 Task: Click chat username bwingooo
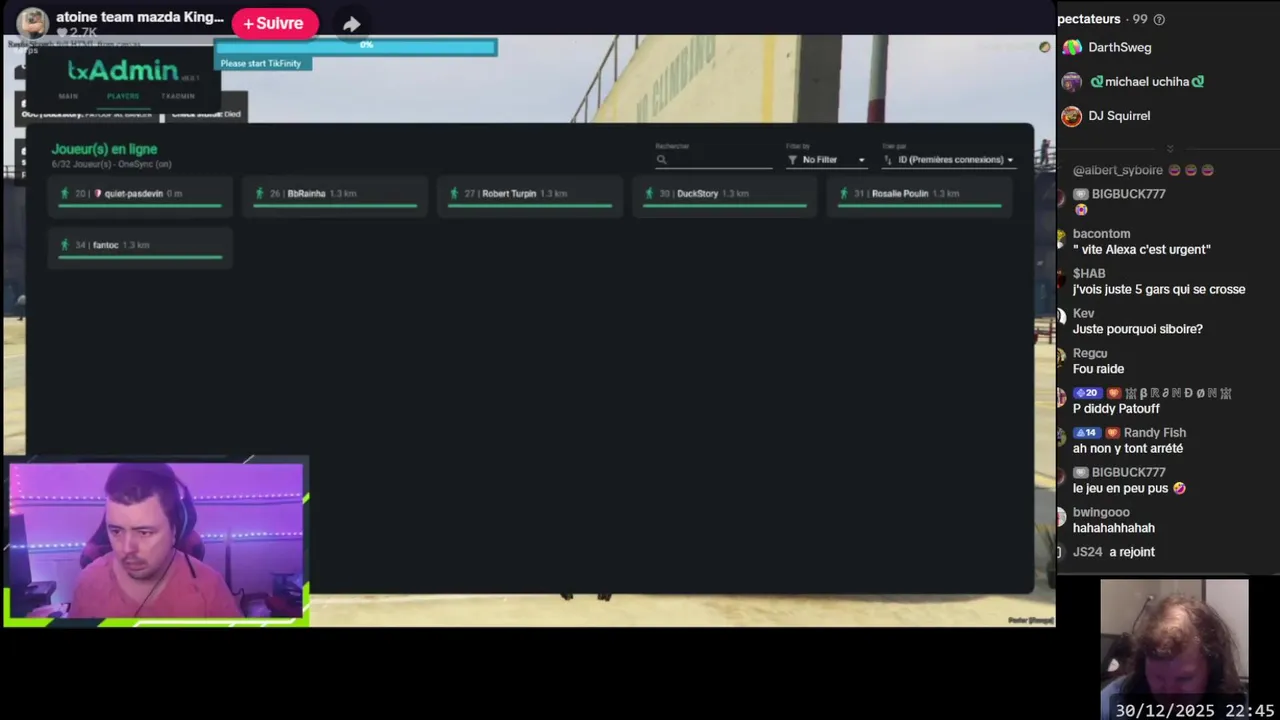1101,513
